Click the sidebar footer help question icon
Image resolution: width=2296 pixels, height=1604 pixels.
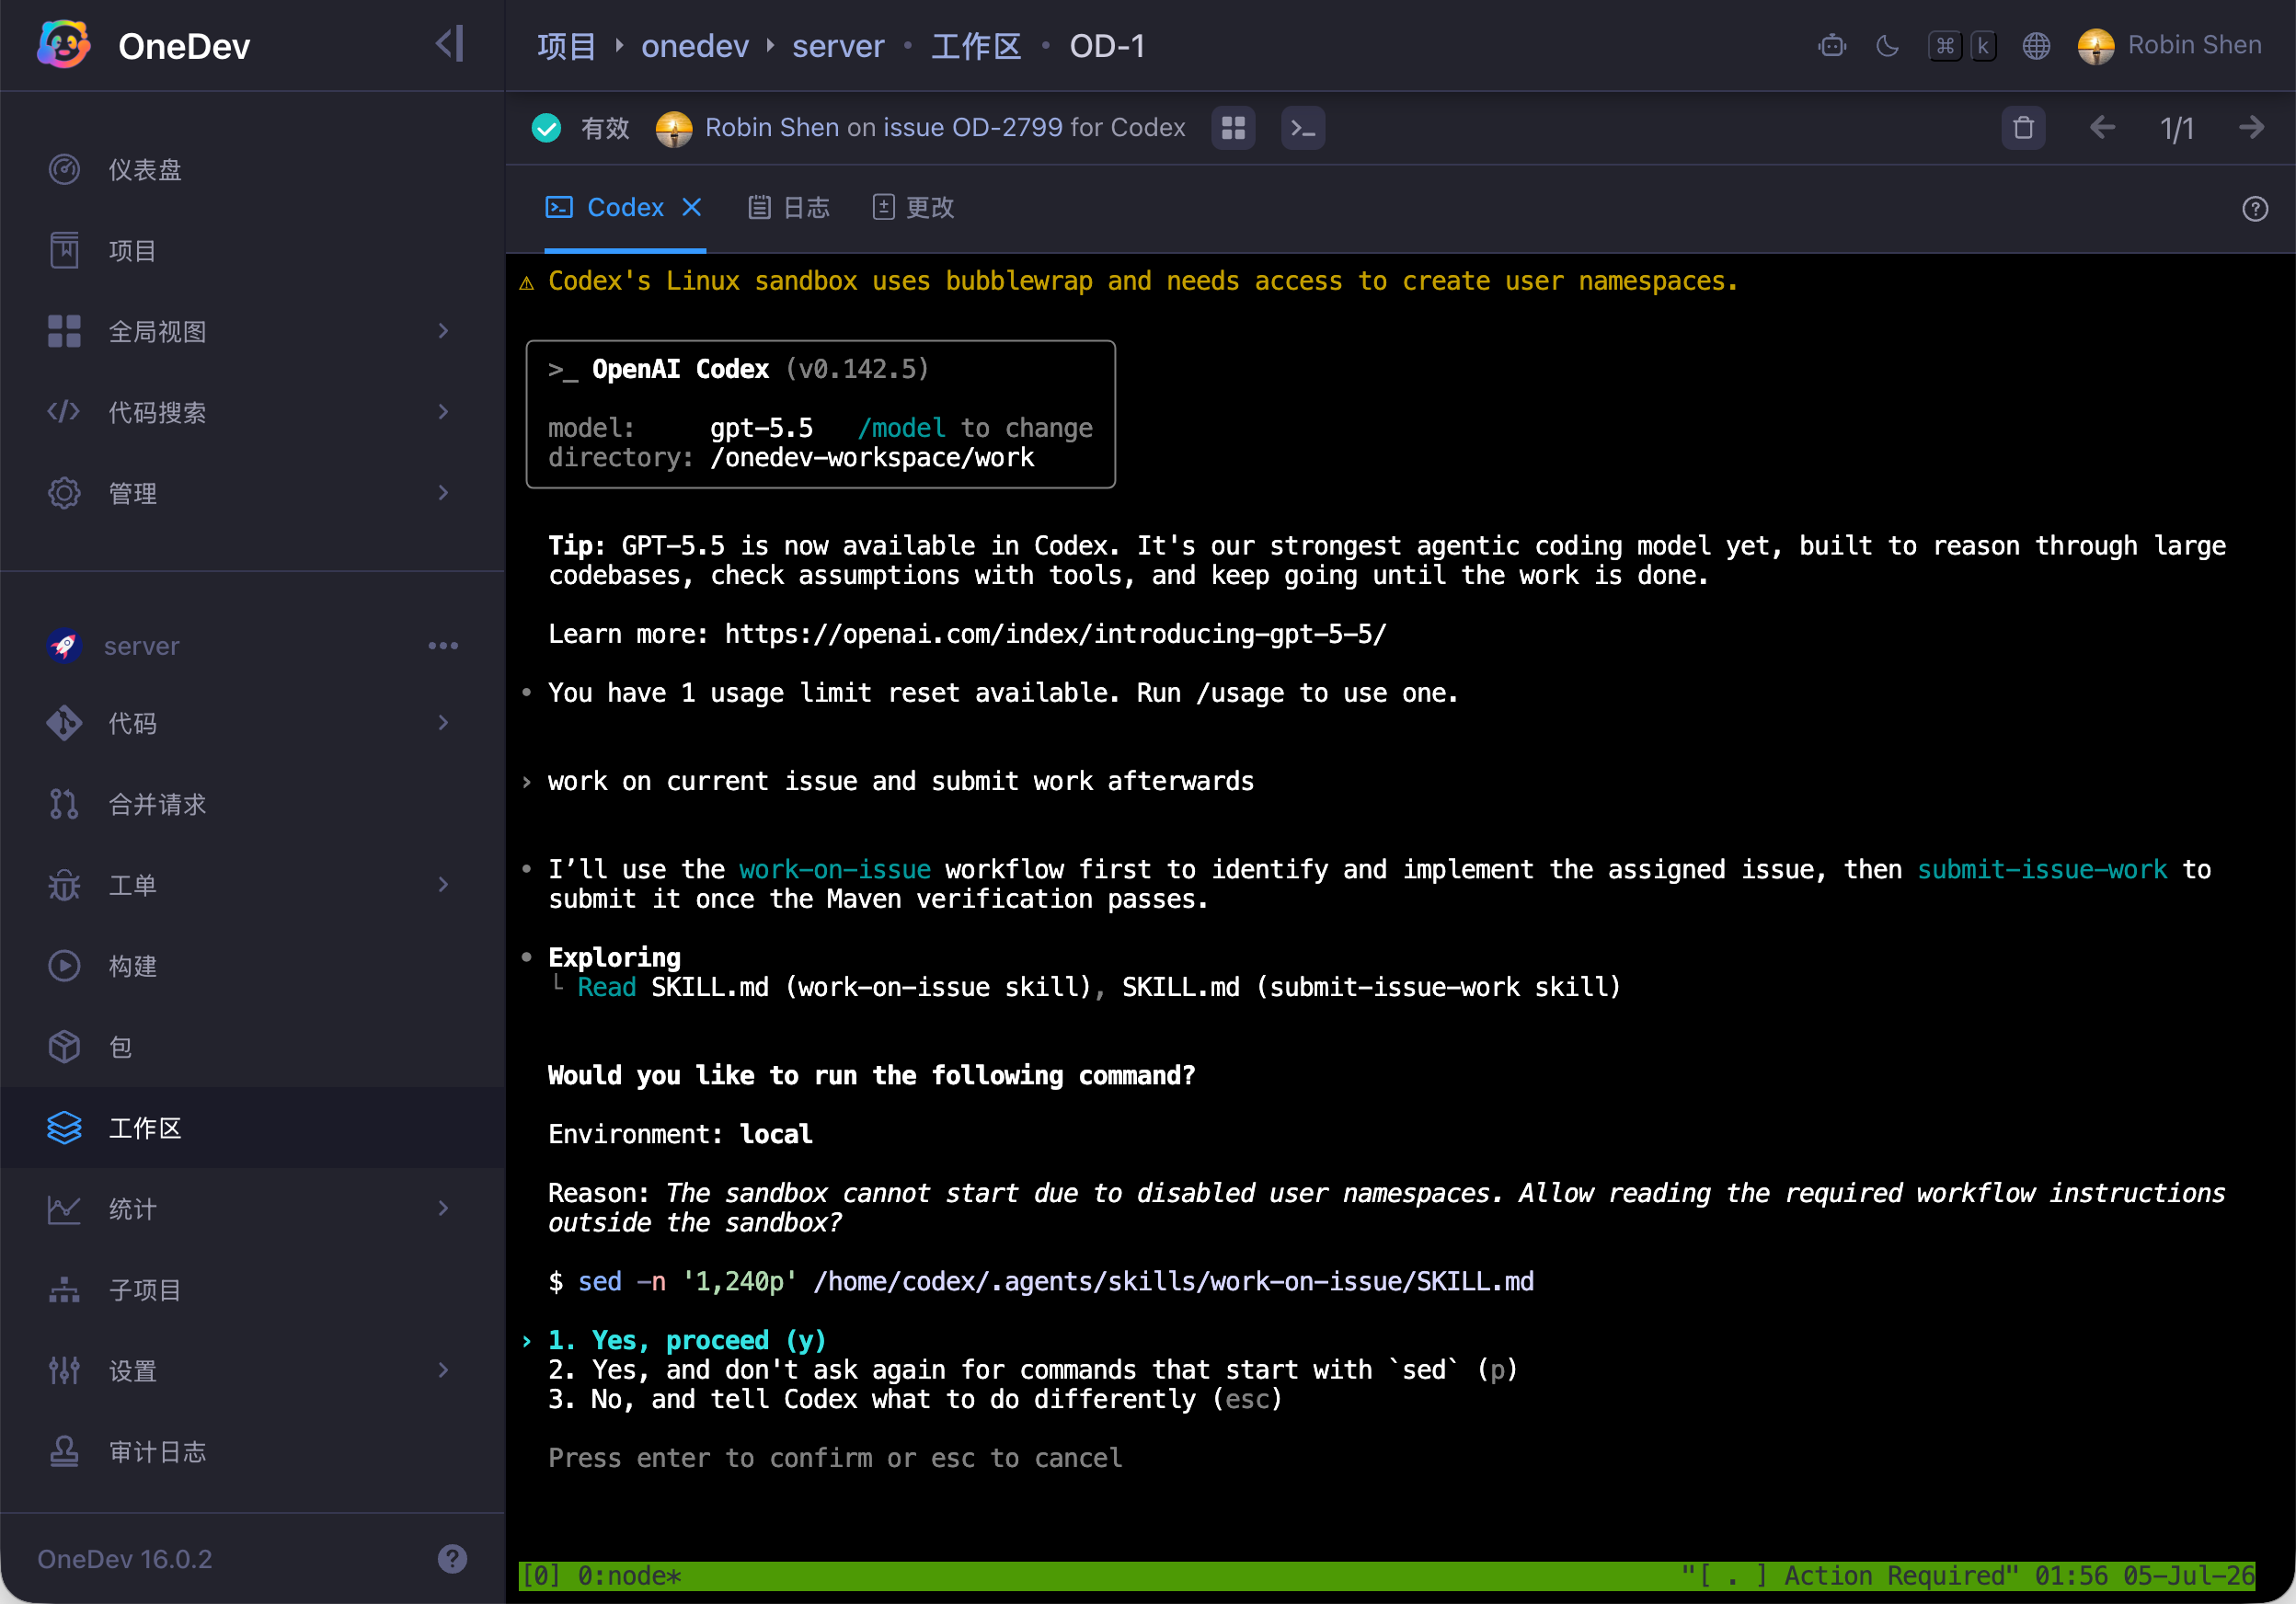tap(452, 1559)
